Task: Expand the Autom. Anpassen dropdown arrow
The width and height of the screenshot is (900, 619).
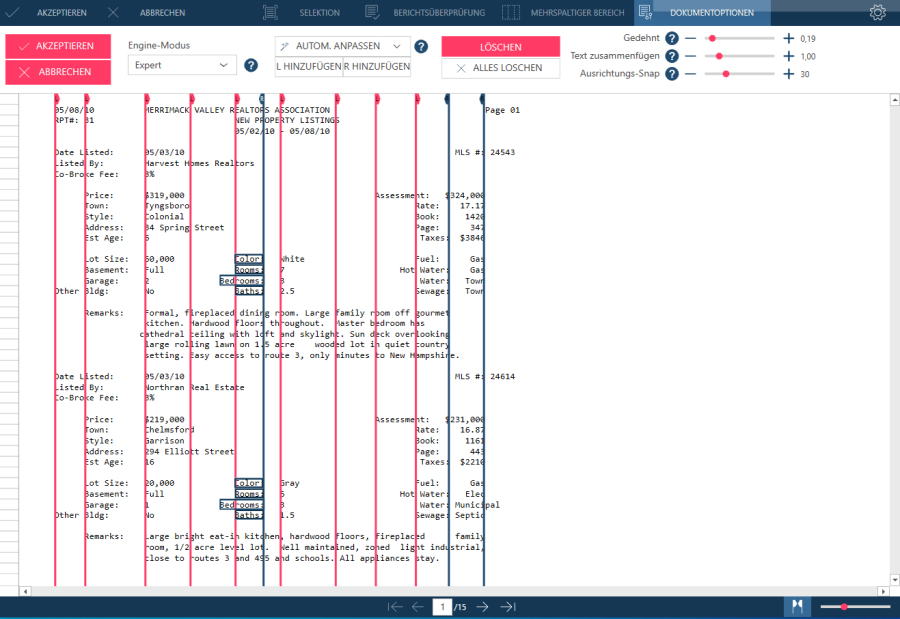Action: pos(397,47)
